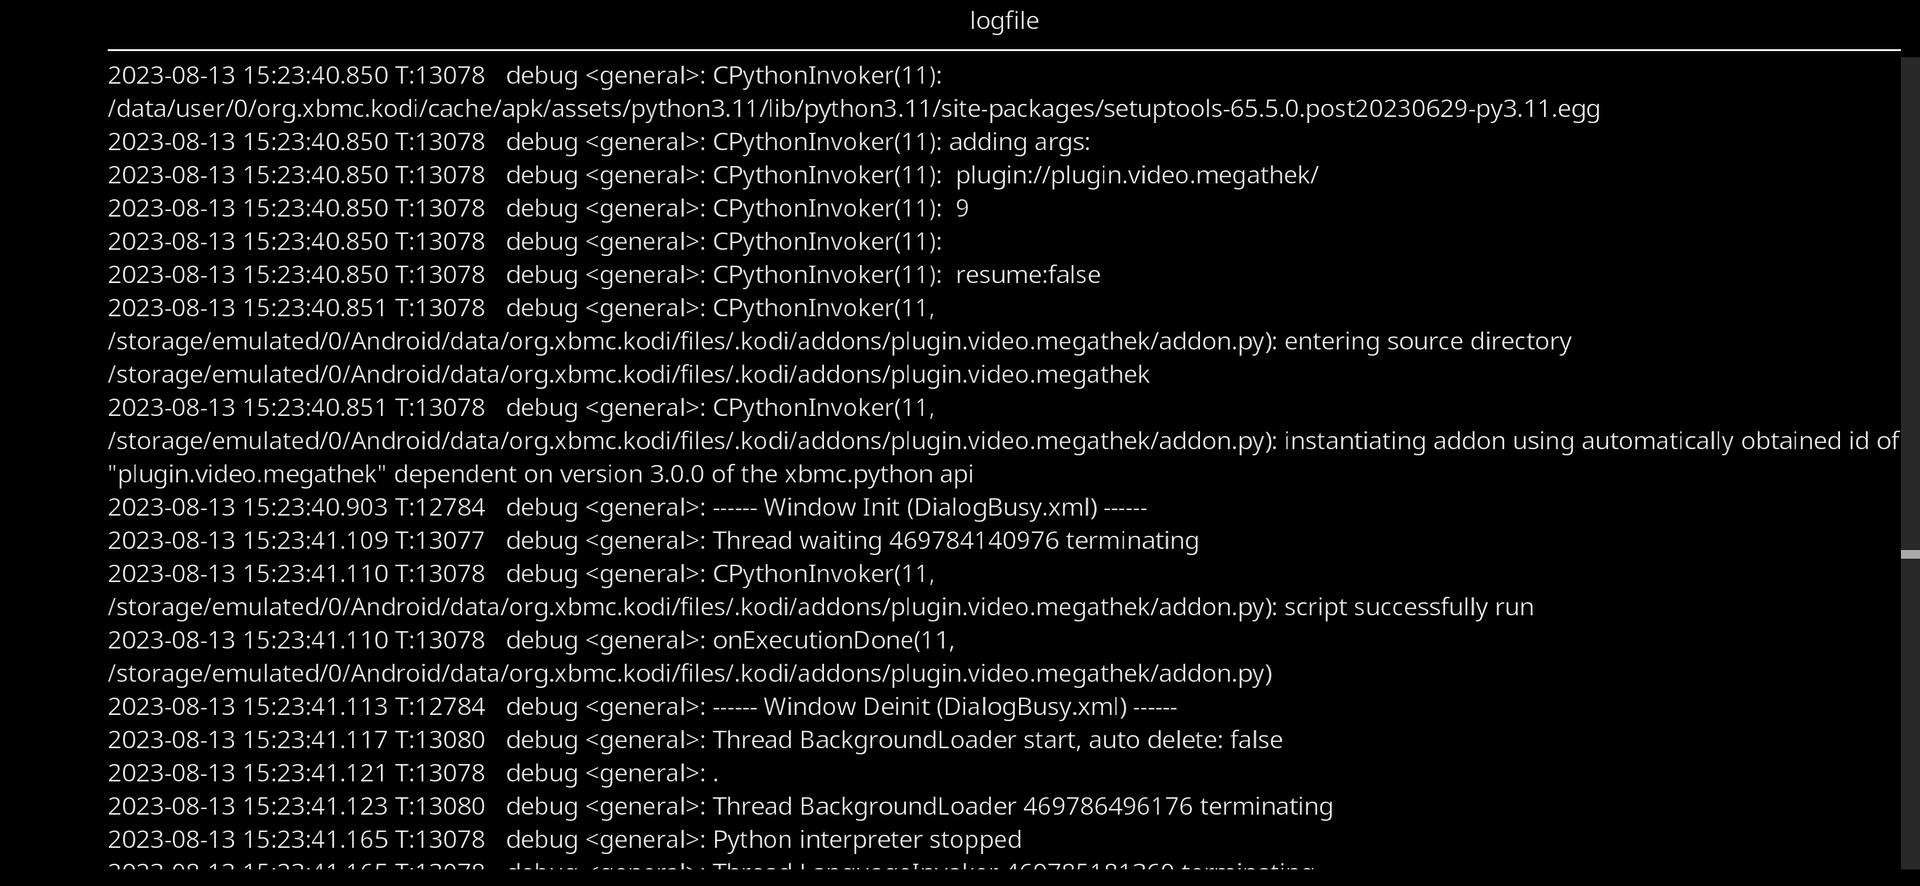This screenshot has height=886, width=1920.
Task: Click the 'Python interpreter stopped' log line
Action: pos(565,840)
